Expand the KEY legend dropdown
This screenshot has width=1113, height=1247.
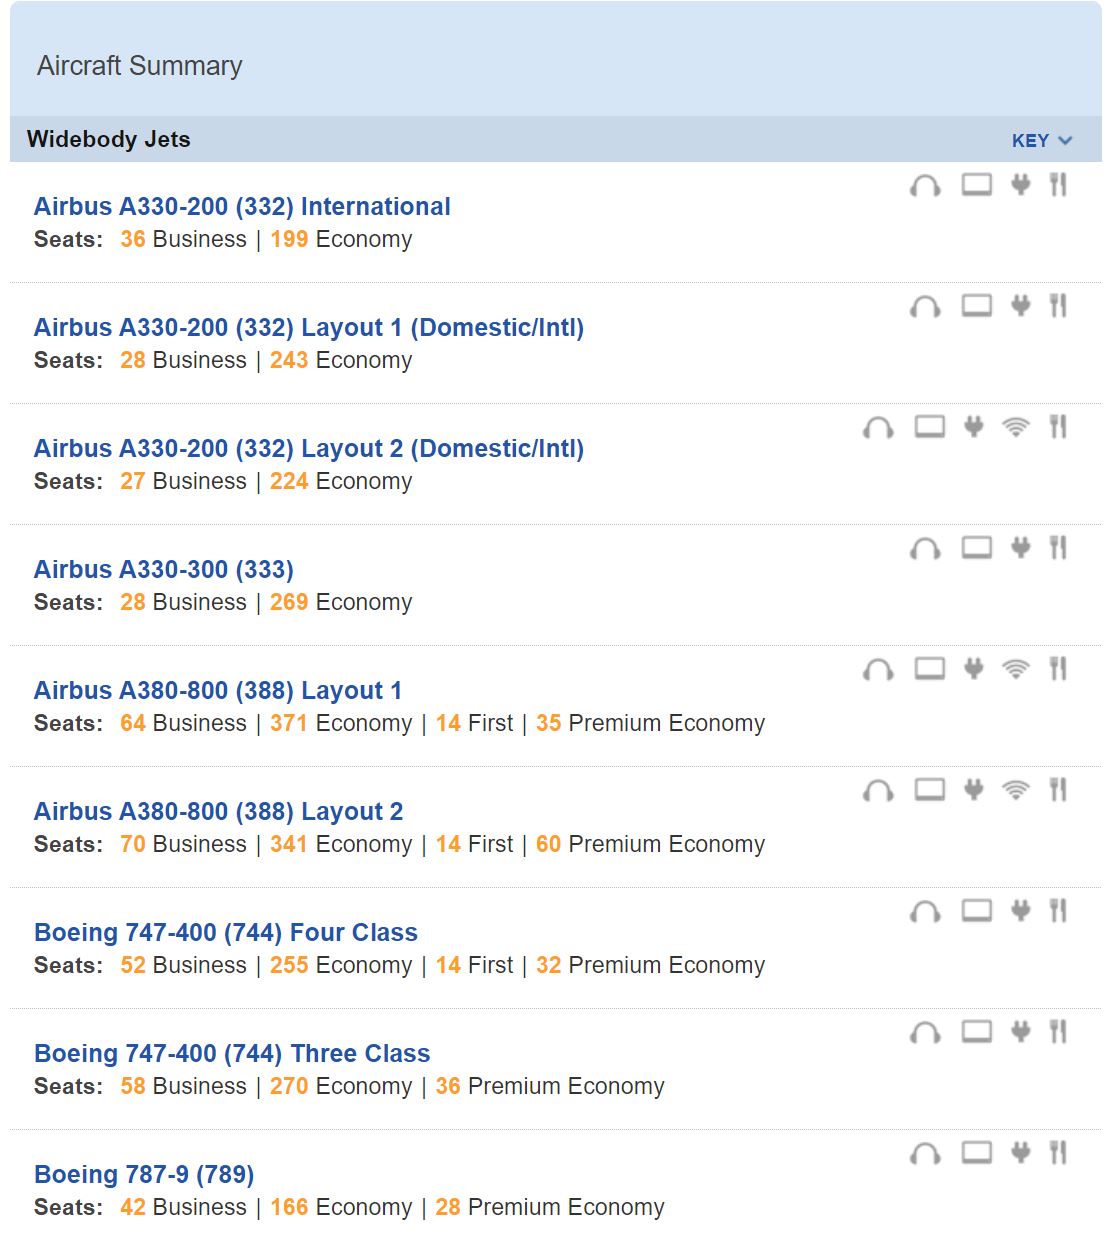point(1041,140)
